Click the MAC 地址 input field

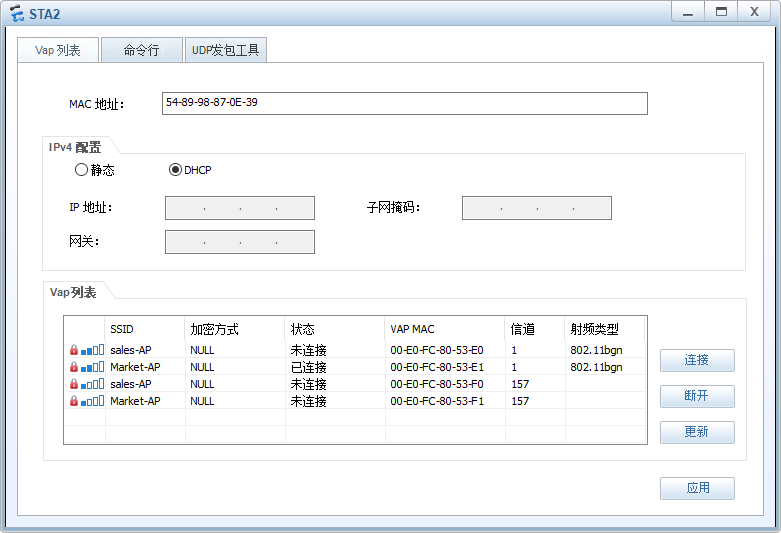pos(404,103)
